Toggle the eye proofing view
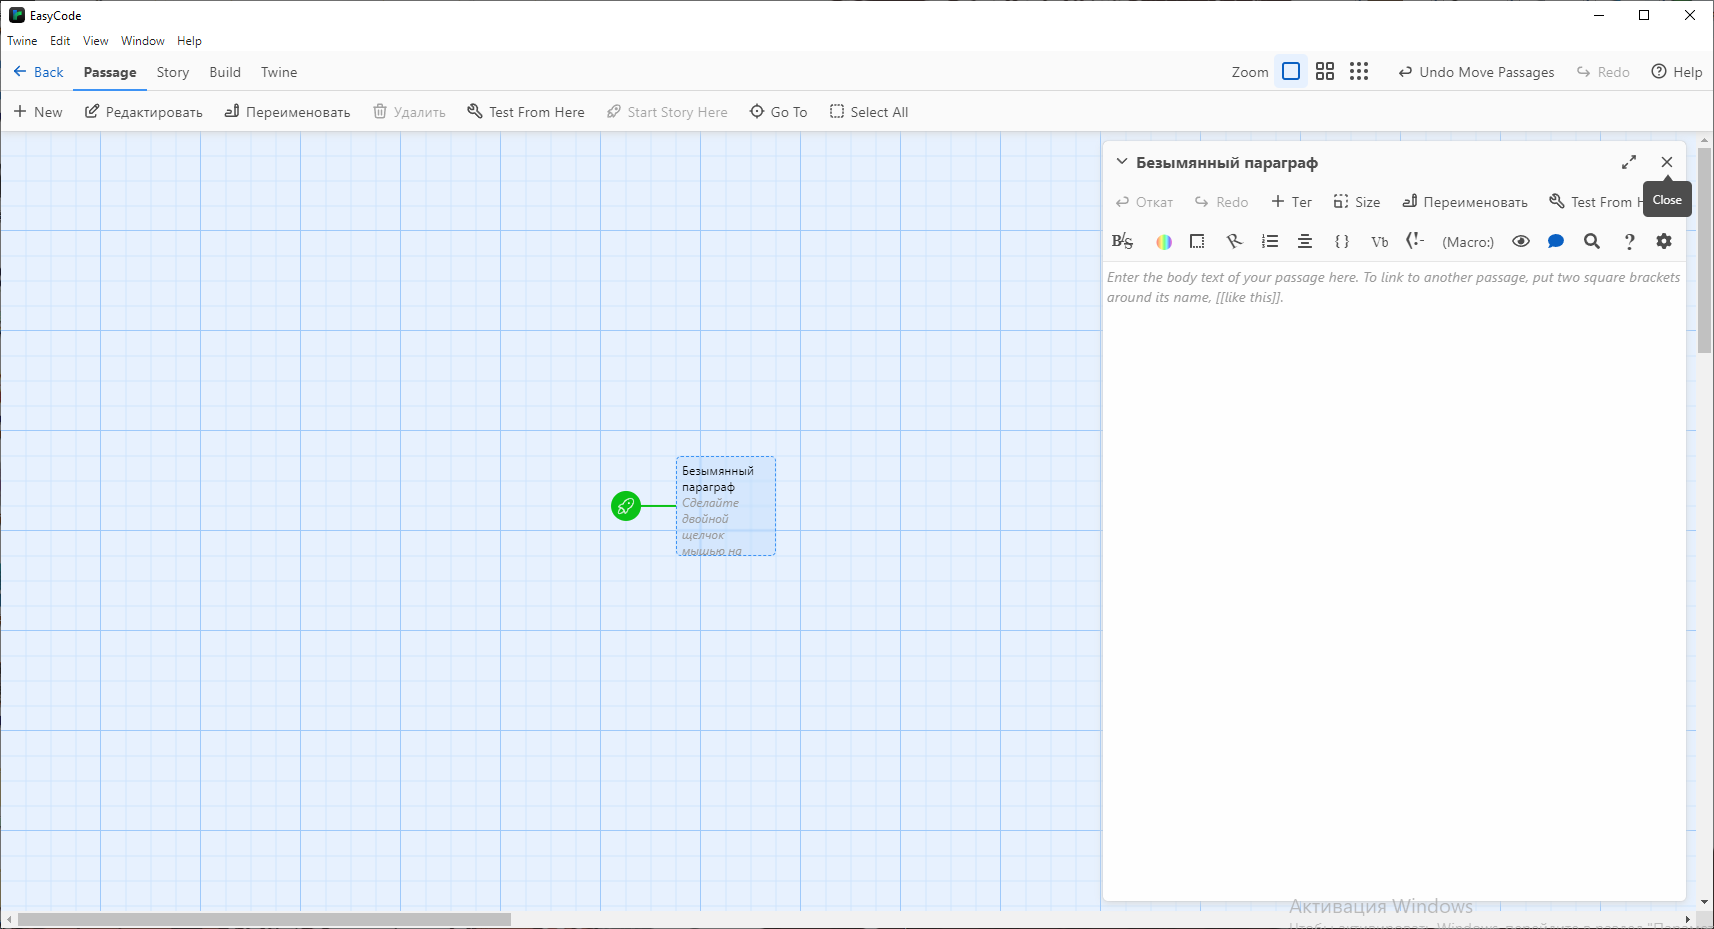This screenshot has height=929, width=1714. coord(1521,241)
